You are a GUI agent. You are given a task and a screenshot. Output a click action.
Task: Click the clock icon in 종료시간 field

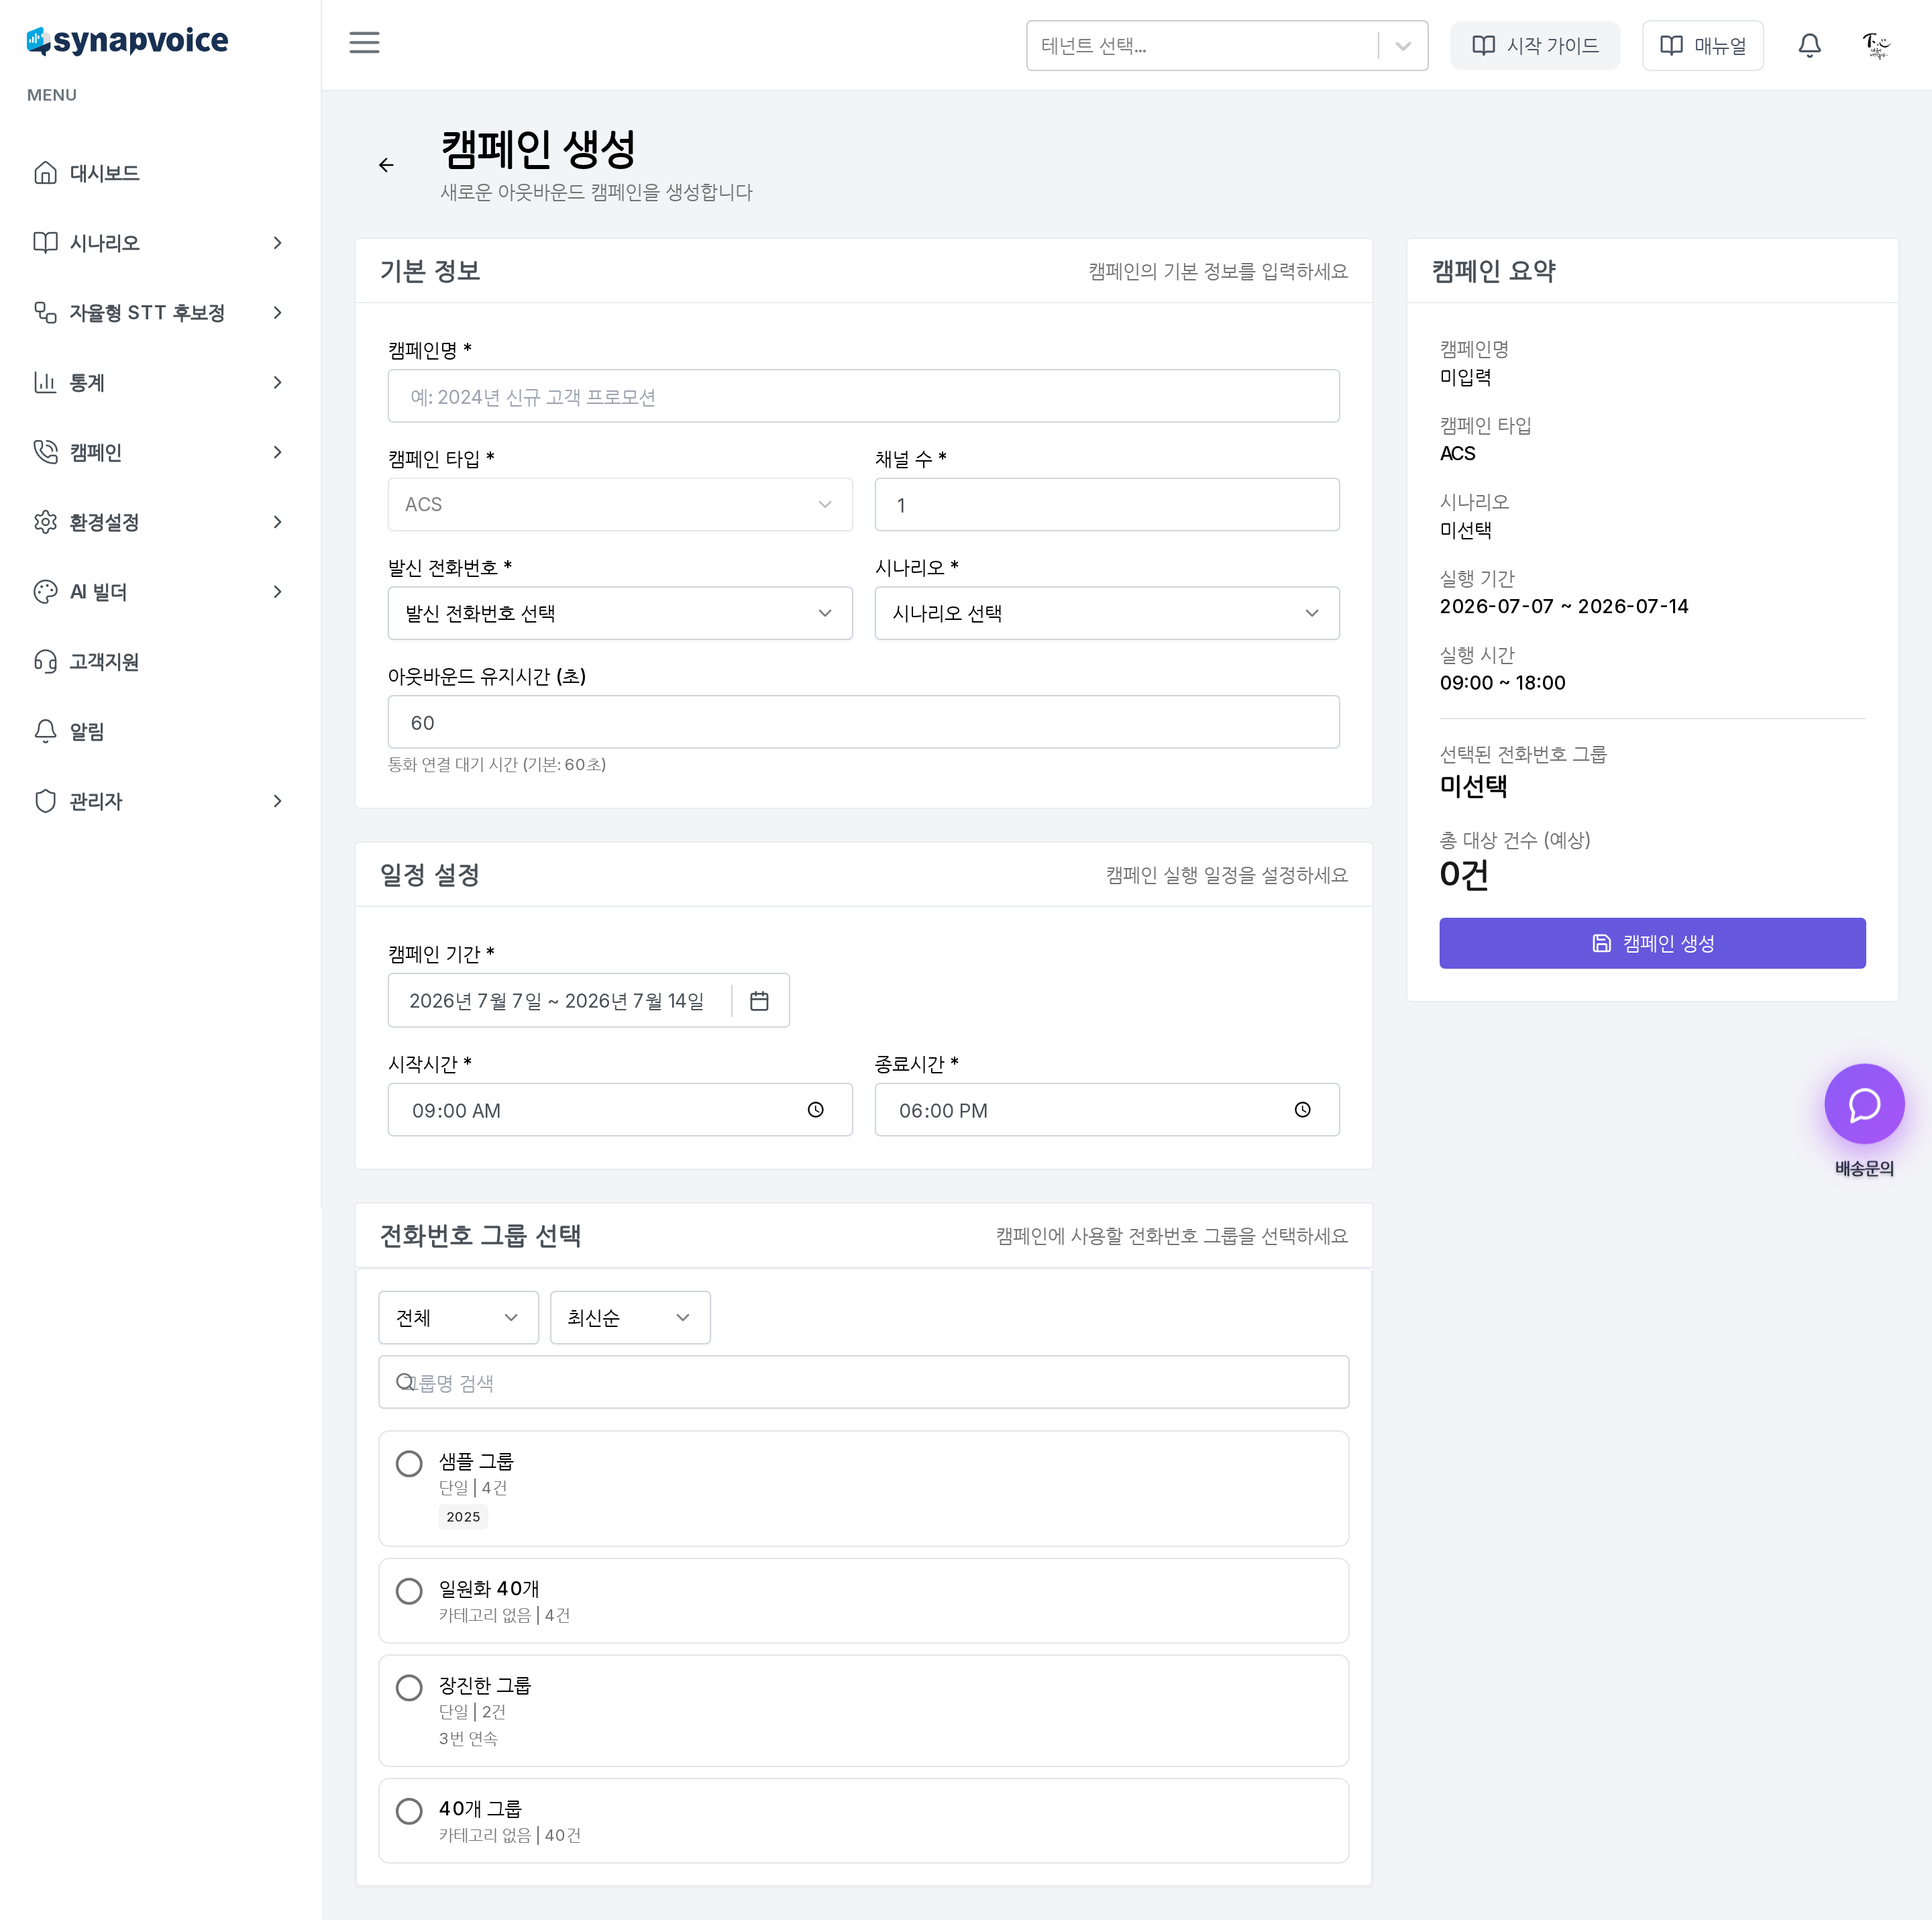click(x=1302, y=1110)
